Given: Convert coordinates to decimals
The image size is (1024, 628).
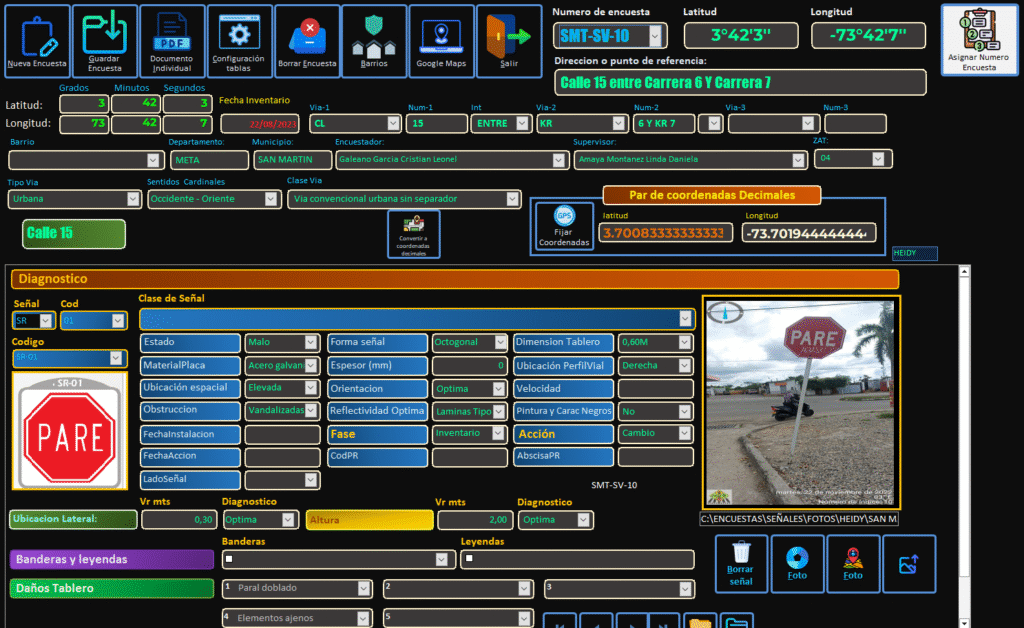Looking at the screenshot, I should tap(413, 234).
